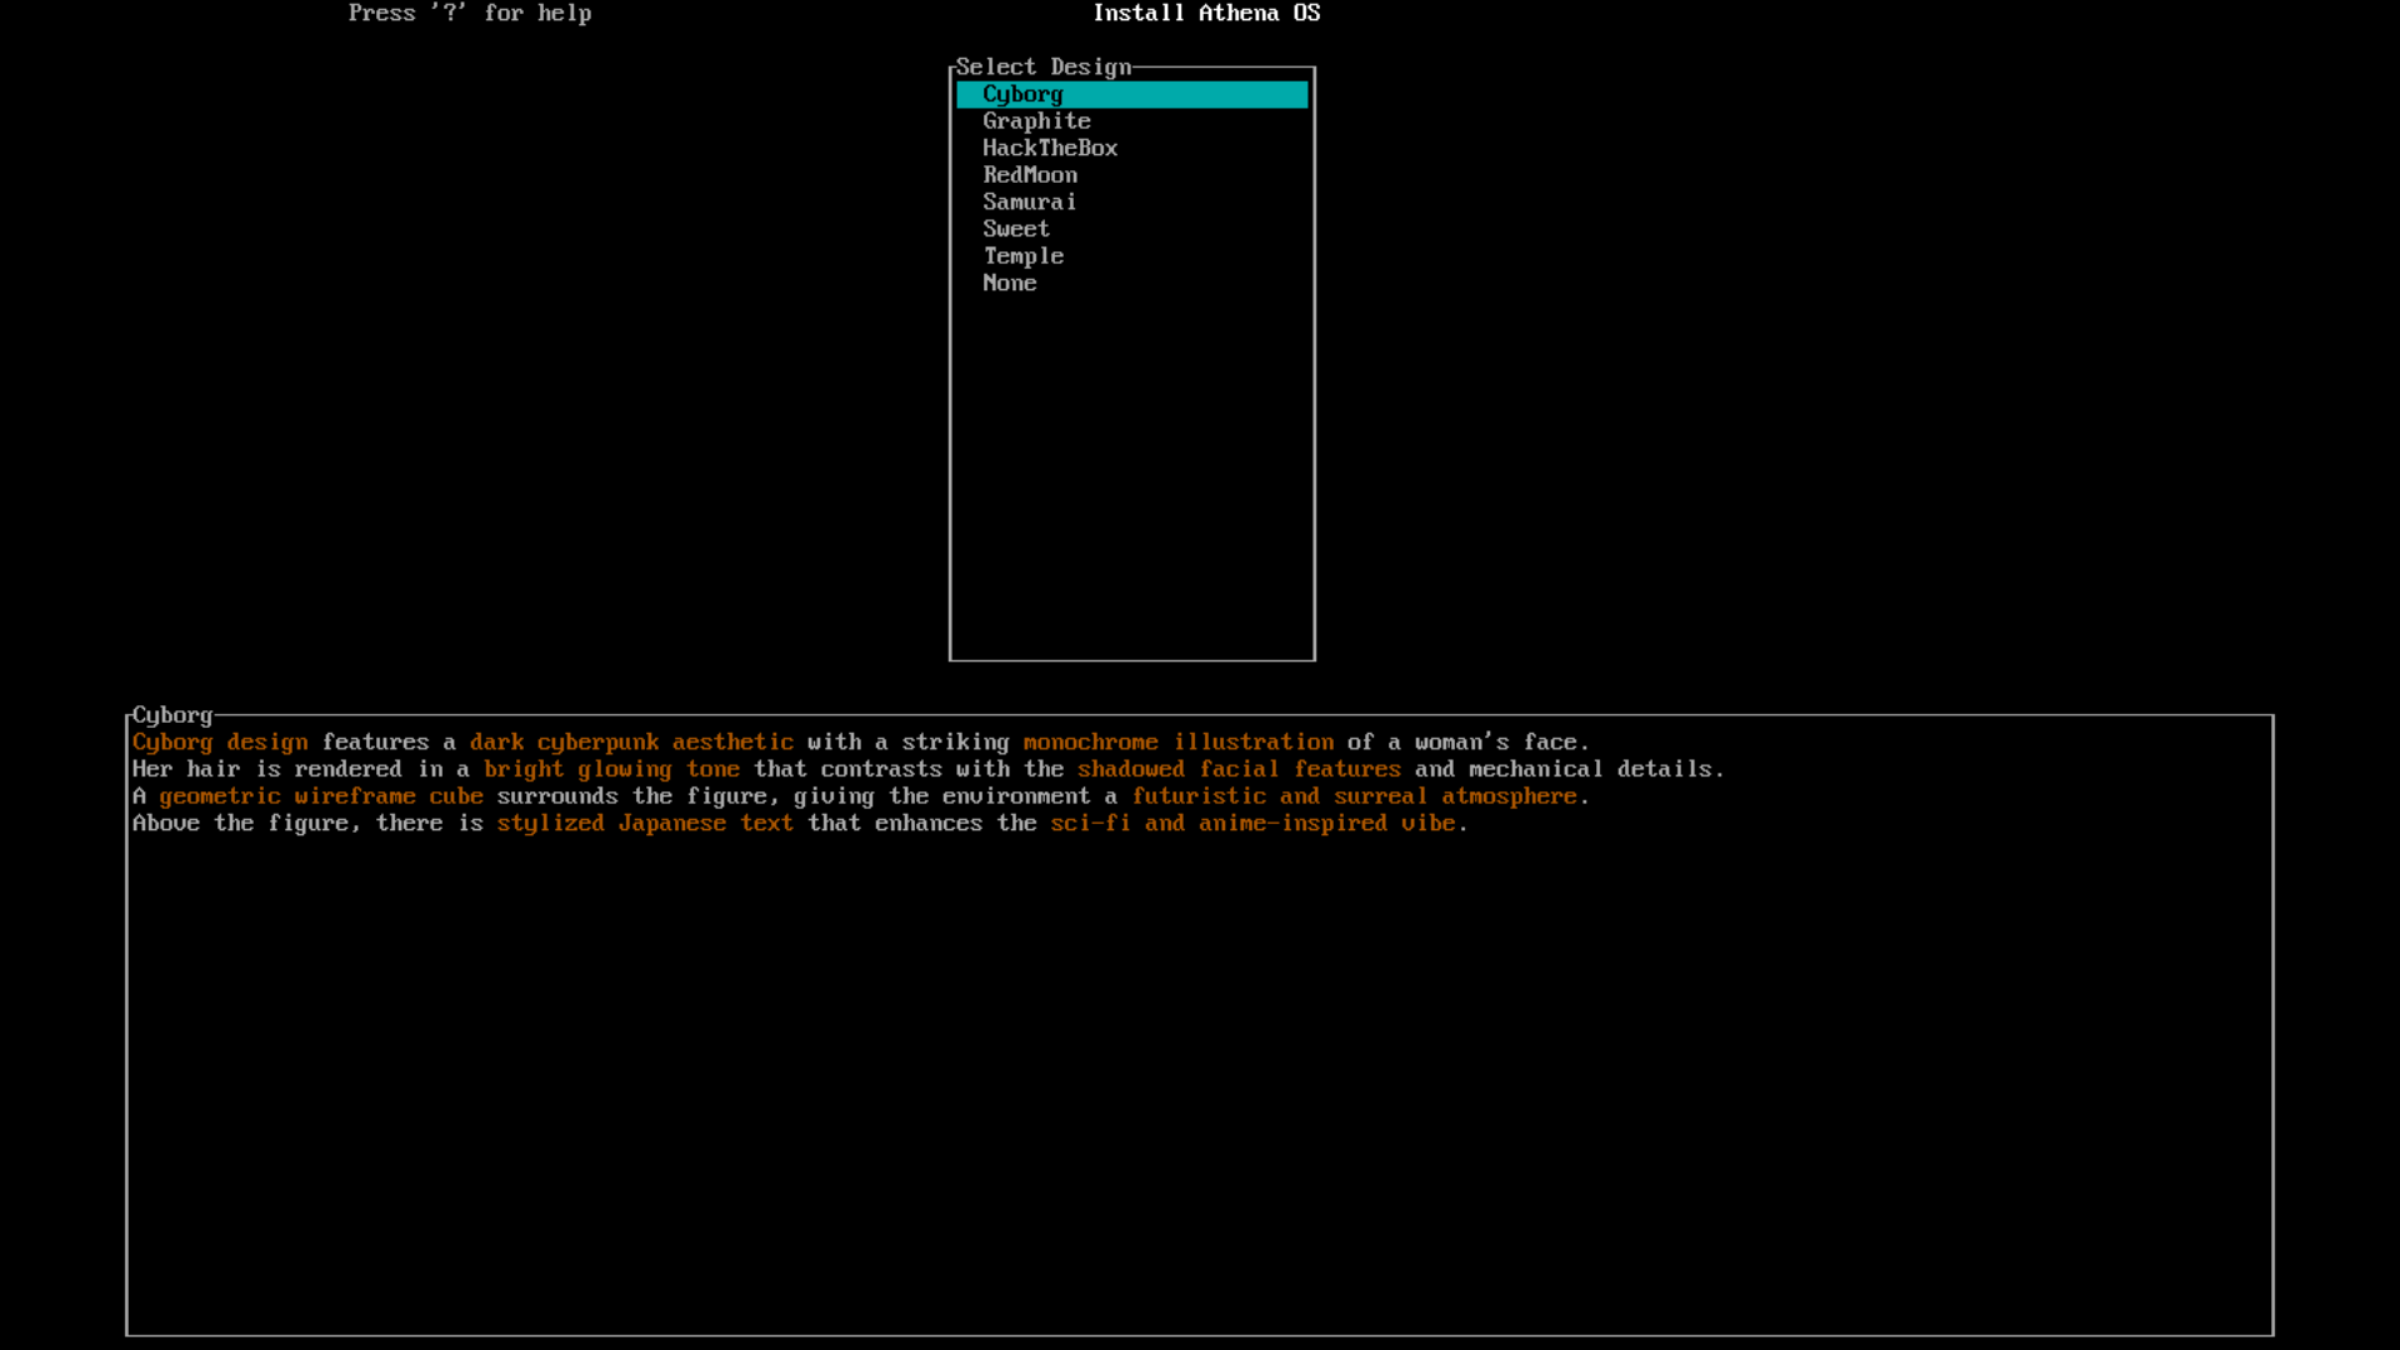Click inside the design description box
Screen dimensions: 2400x1350
pyautogui.click(x=1200, y=1050)
